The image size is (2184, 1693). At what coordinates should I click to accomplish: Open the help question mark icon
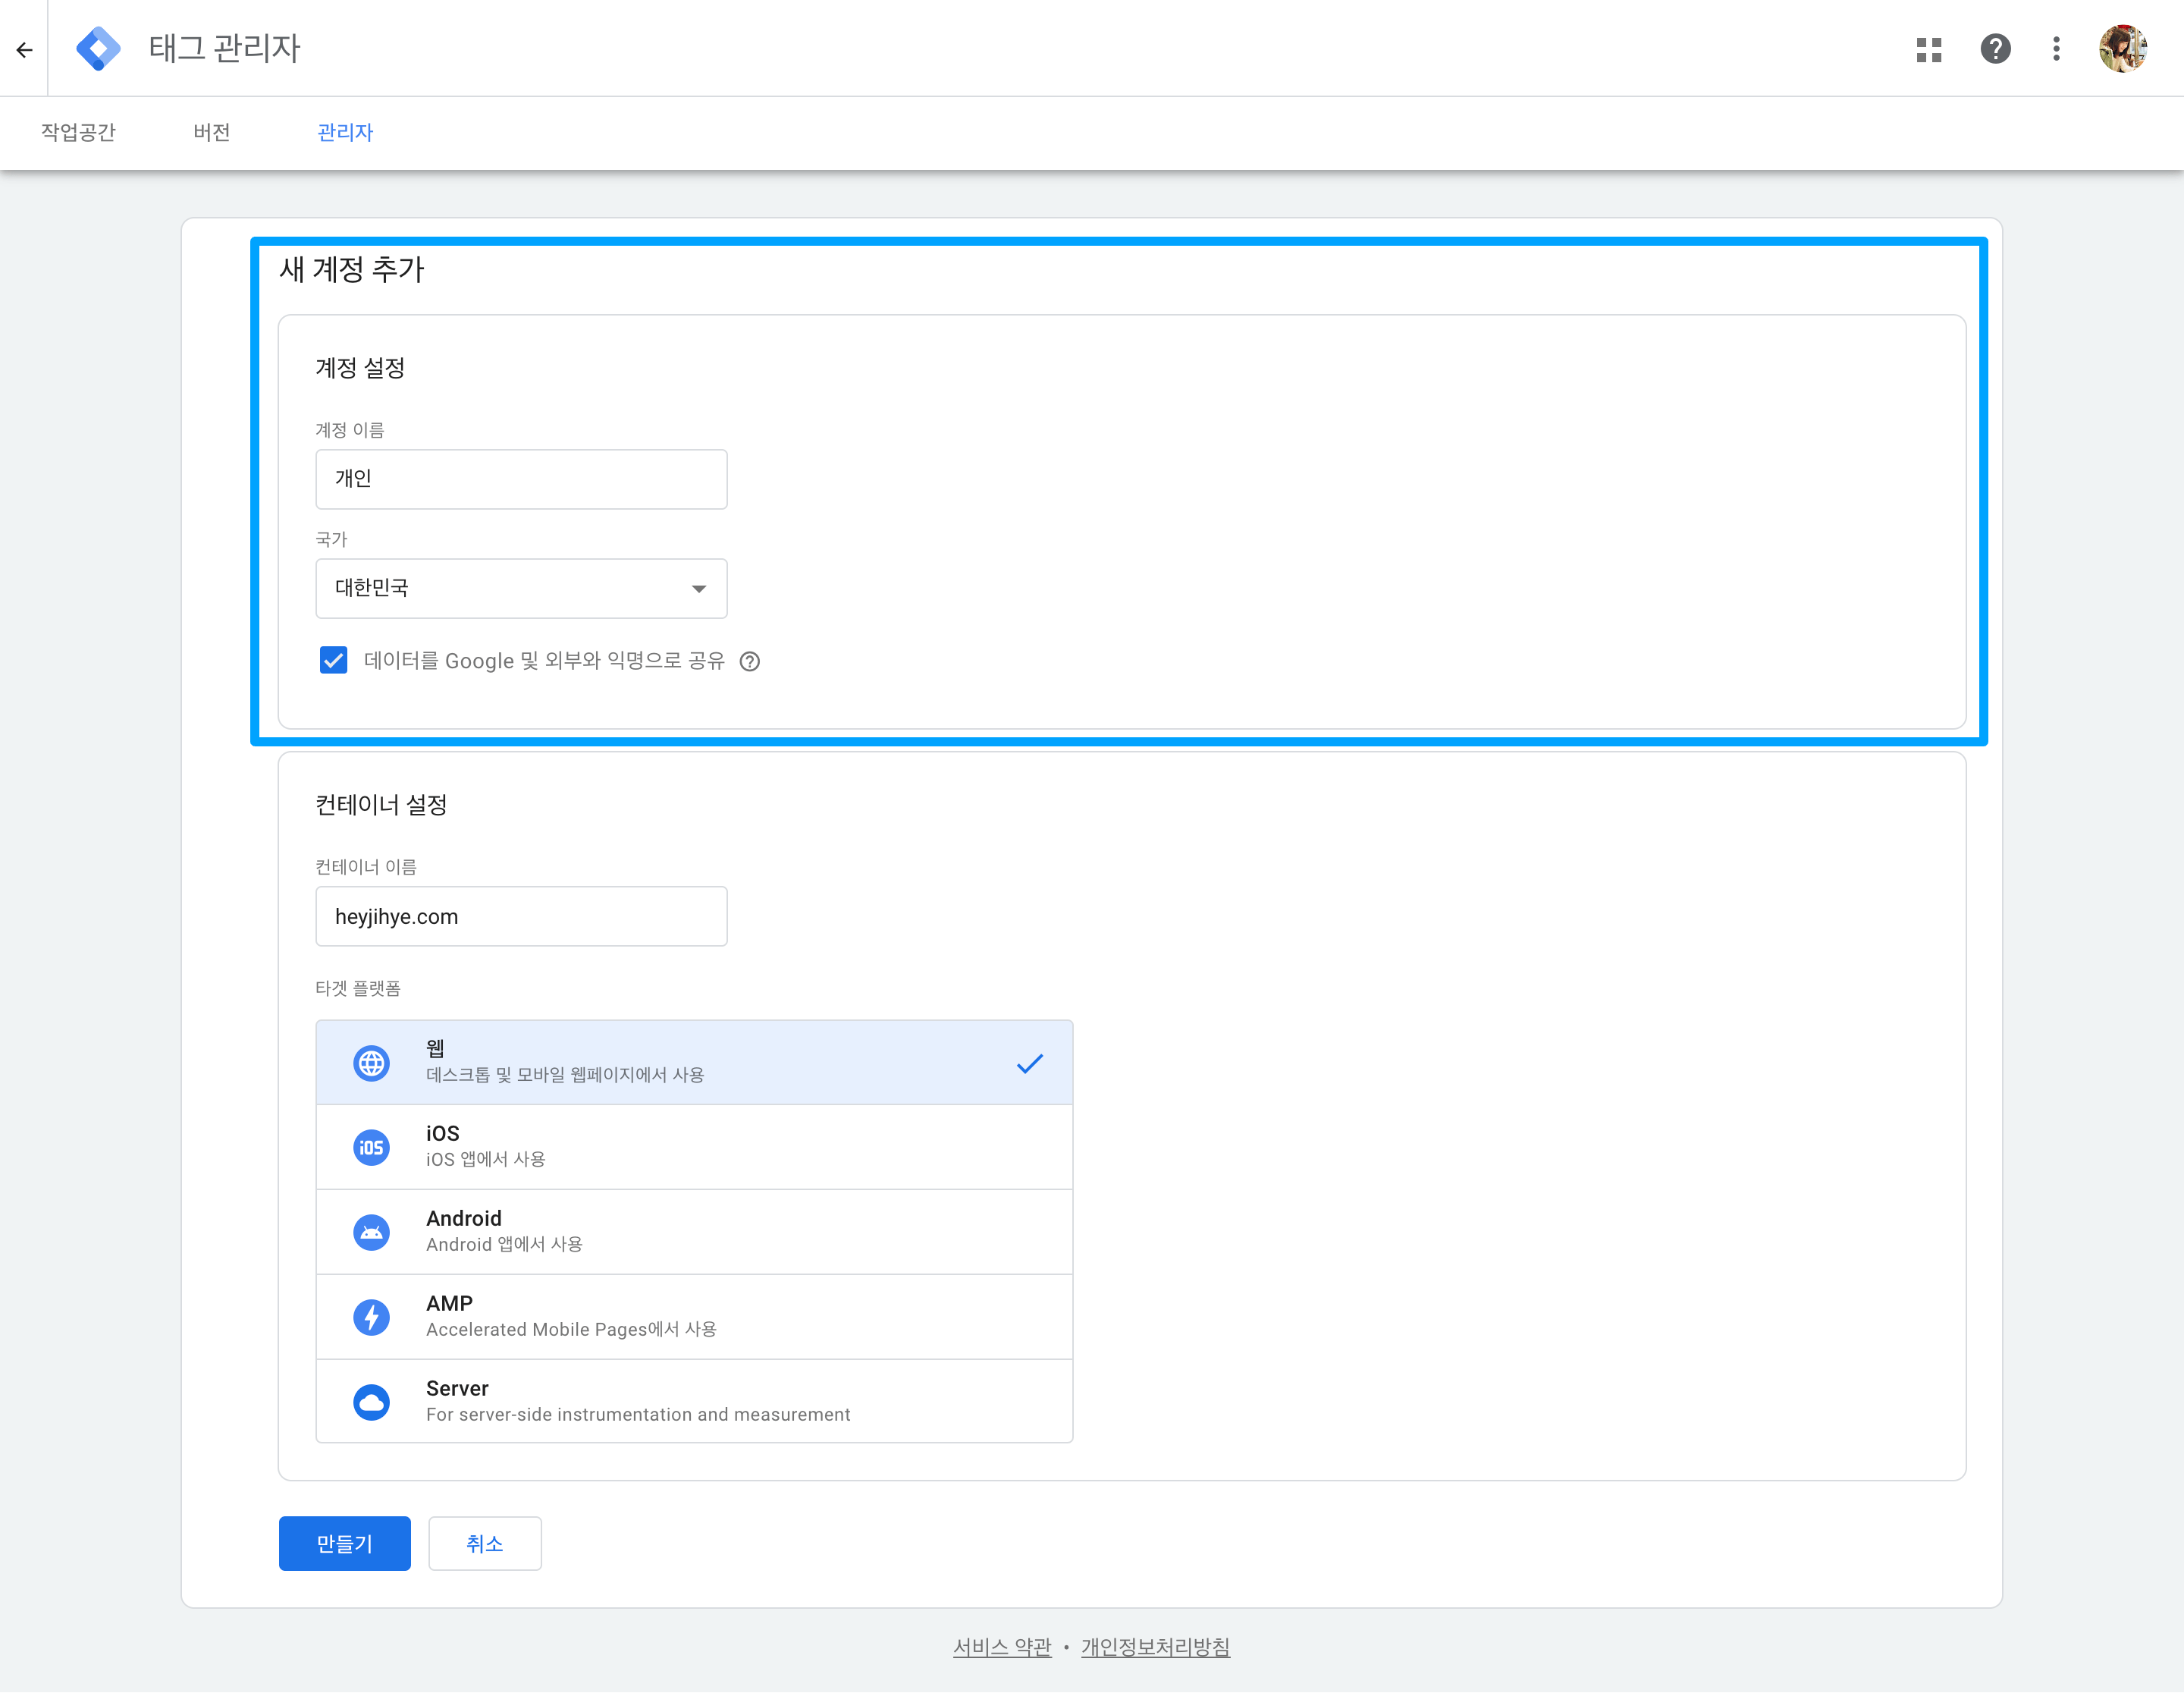click(x=1995, y=49)
